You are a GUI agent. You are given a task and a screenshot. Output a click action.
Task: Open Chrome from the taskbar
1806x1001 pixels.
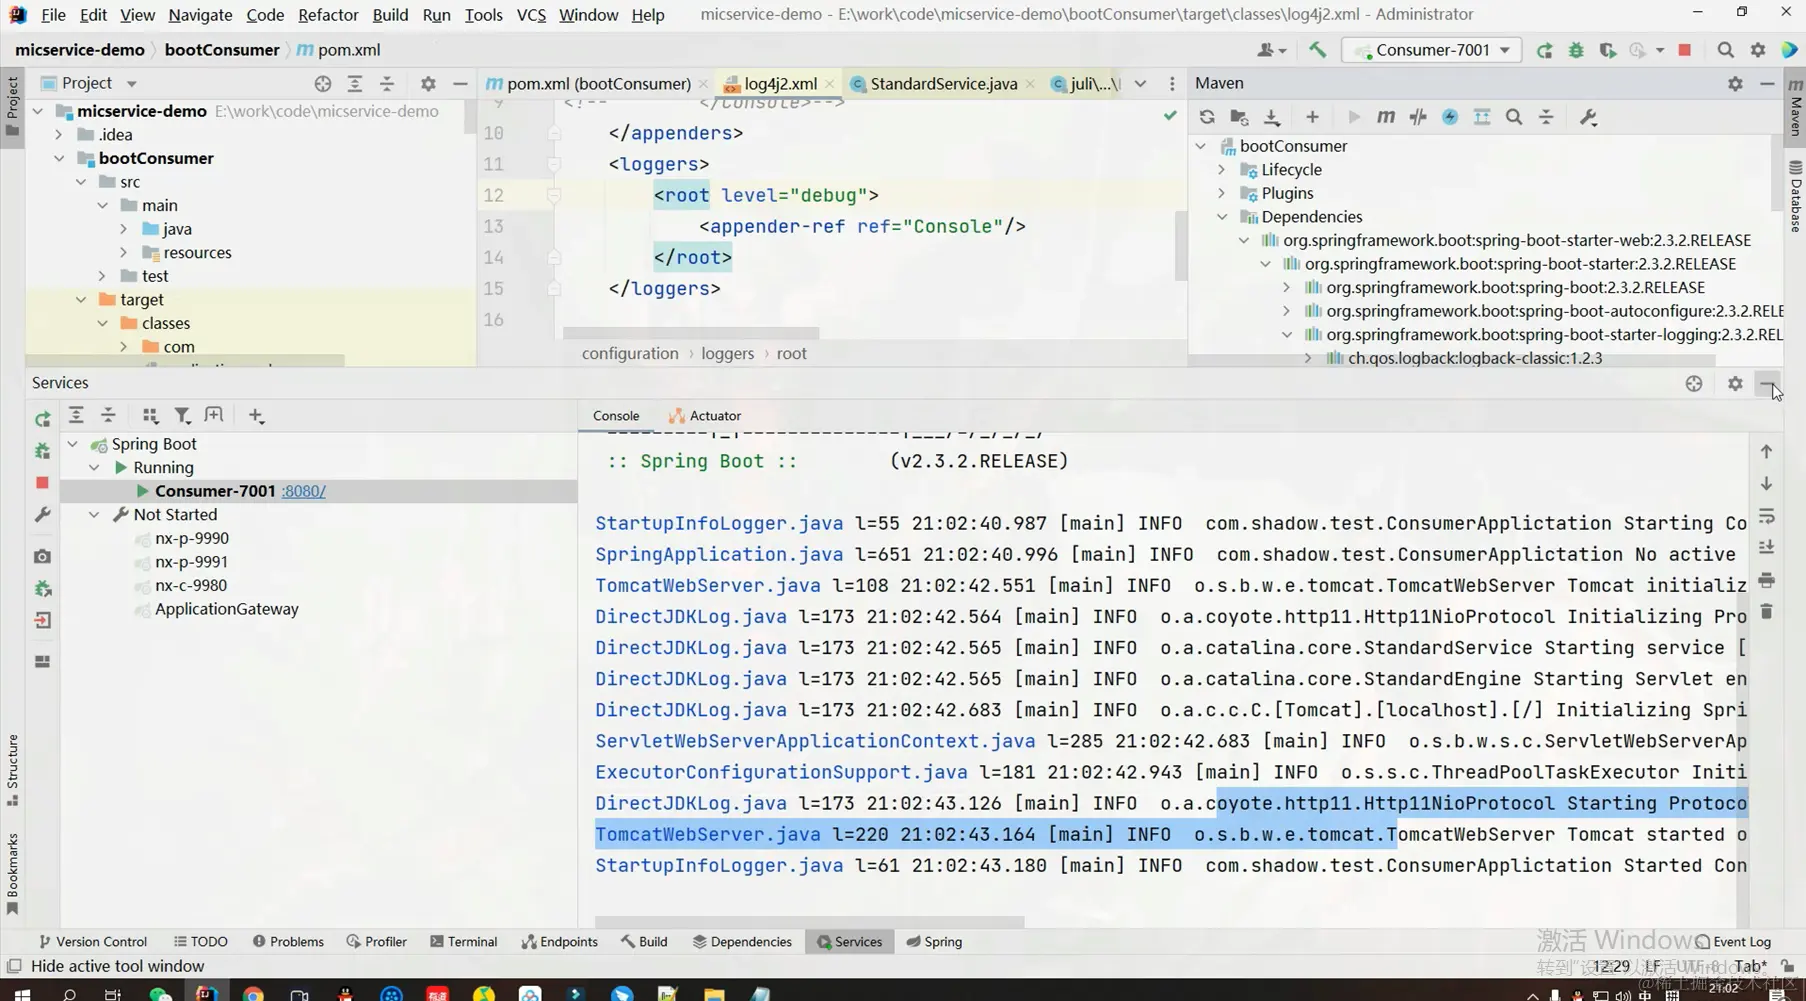pyautogui.click(x=253, y=994)
